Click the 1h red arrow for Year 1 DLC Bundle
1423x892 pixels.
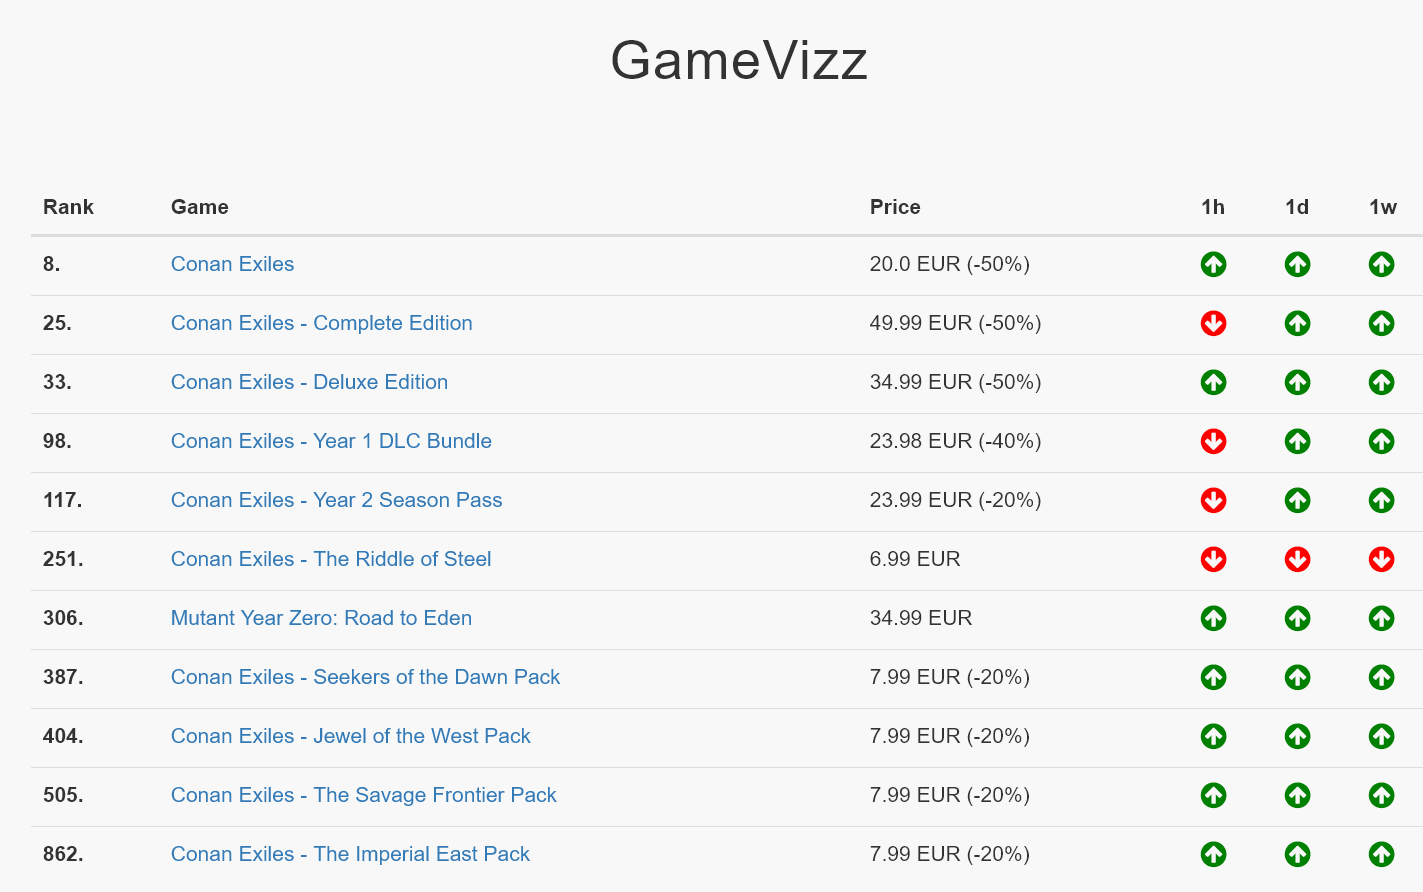coord(1213,442)
